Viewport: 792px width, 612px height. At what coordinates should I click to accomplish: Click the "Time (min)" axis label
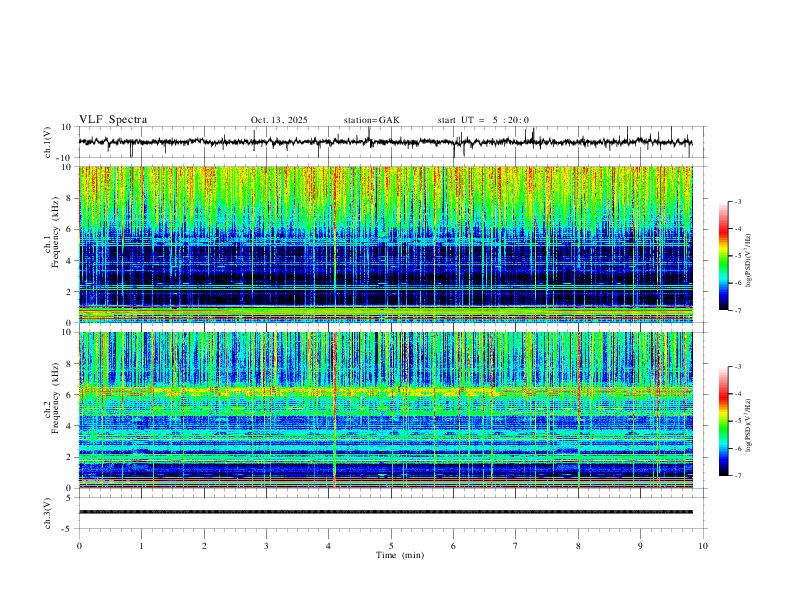coord(400,555)
